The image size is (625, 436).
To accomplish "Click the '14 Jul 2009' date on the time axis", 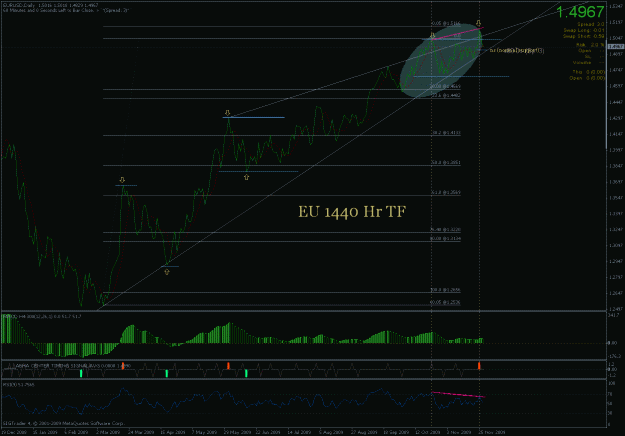I will tap(299, 432).
